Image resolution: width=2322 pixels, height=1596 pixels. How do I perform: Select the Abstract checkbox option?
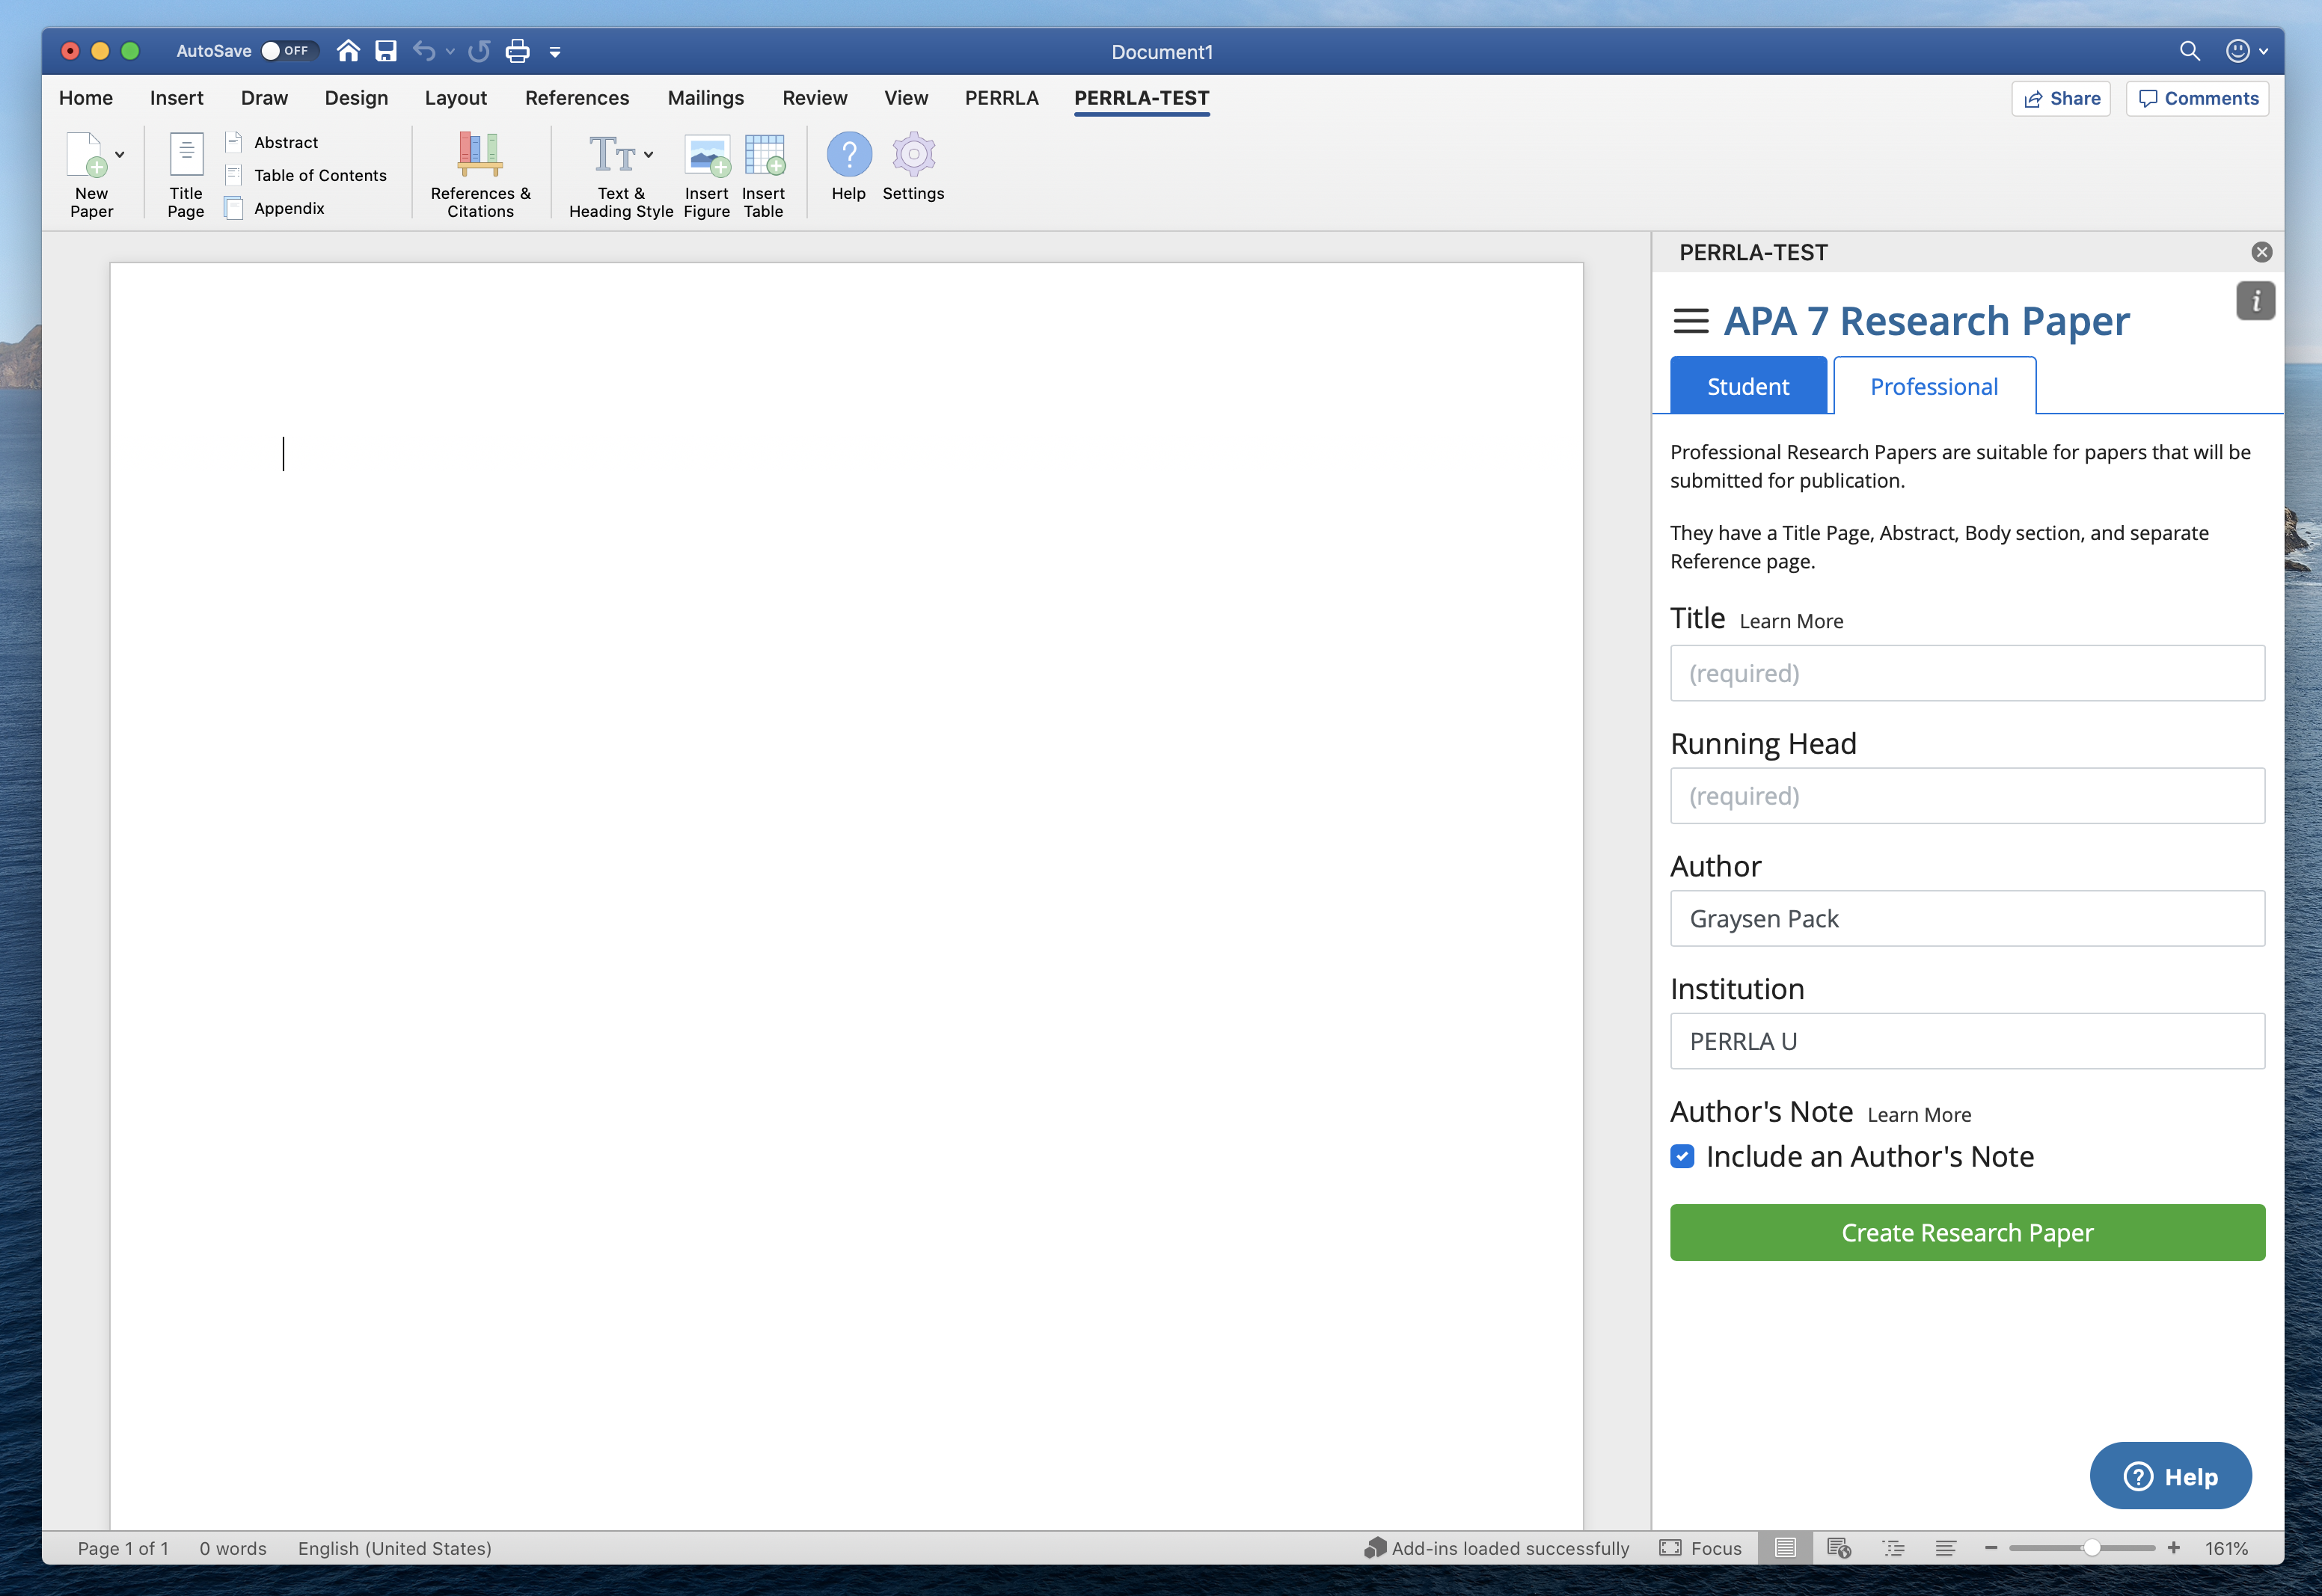[236, 141]
